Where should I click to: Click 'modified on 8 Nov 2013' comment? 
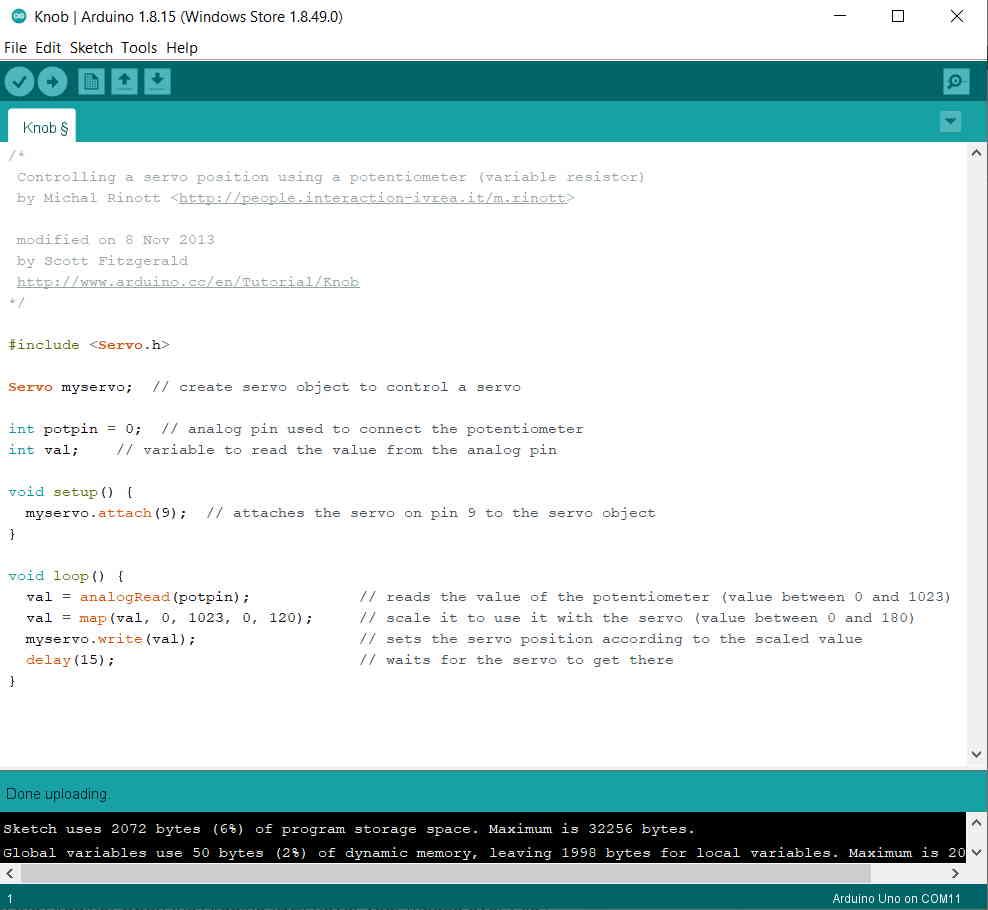(x=115, y=240)
